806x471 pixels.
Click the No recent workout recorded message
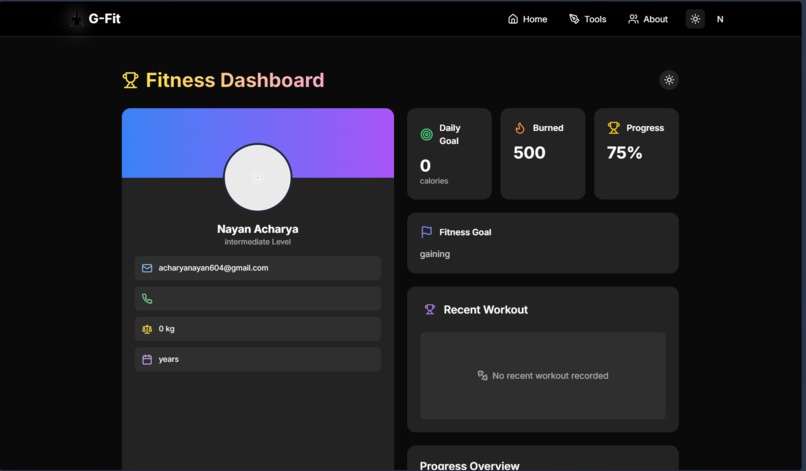click(550, 376)
